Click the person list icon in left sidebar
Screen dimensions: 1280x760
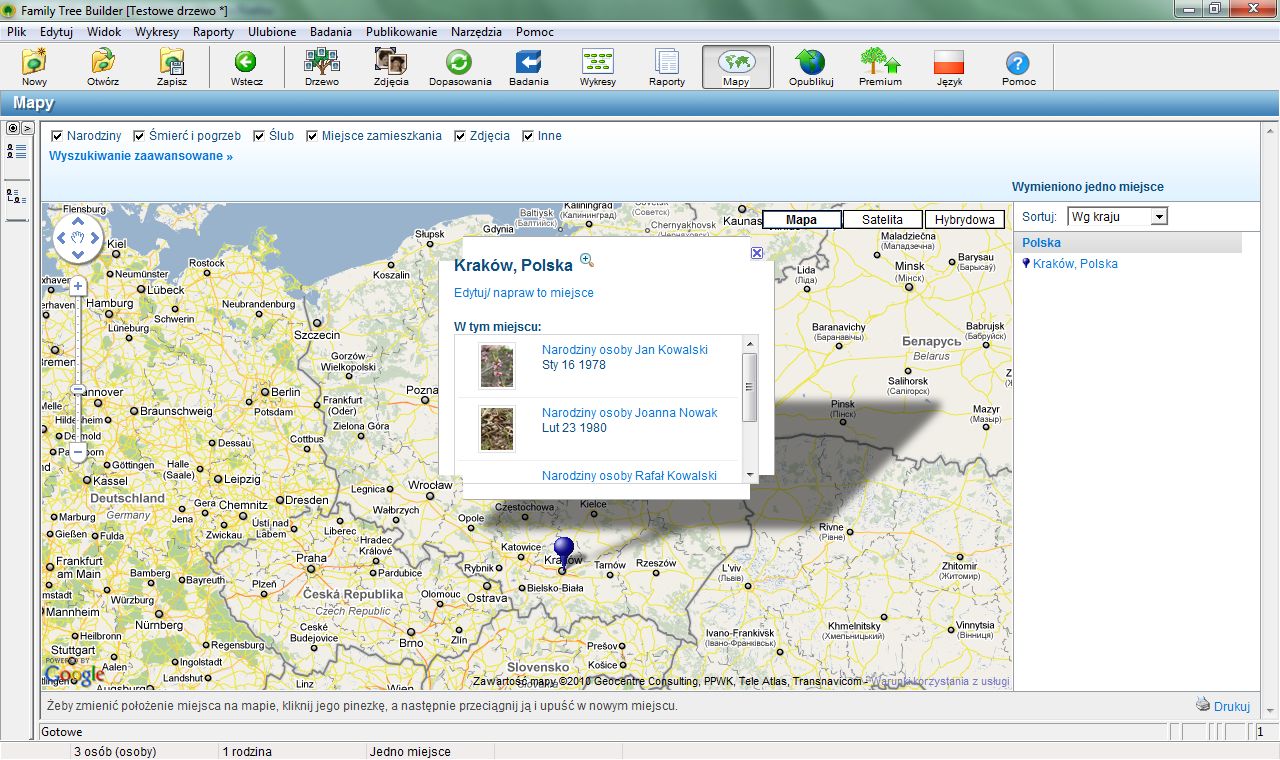(16, 152)
